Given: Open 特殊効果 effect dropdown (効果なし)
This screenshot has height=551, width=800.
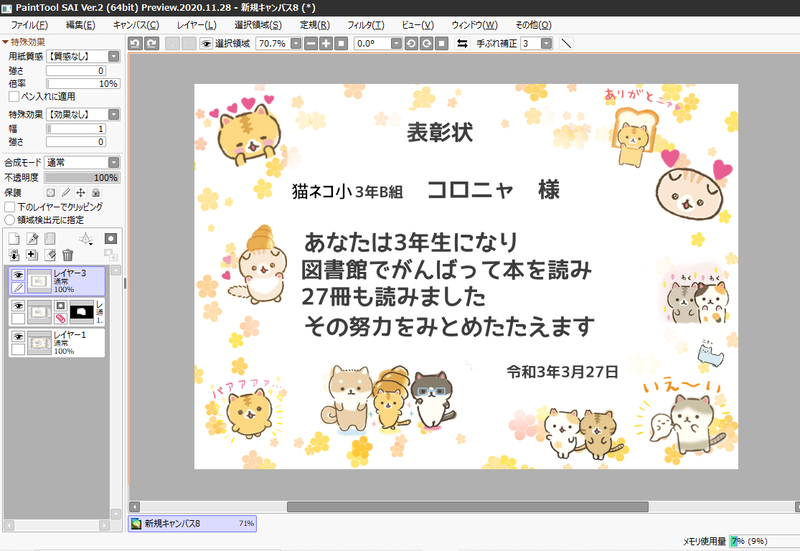Looking at the screenshot, I should 83,114.
